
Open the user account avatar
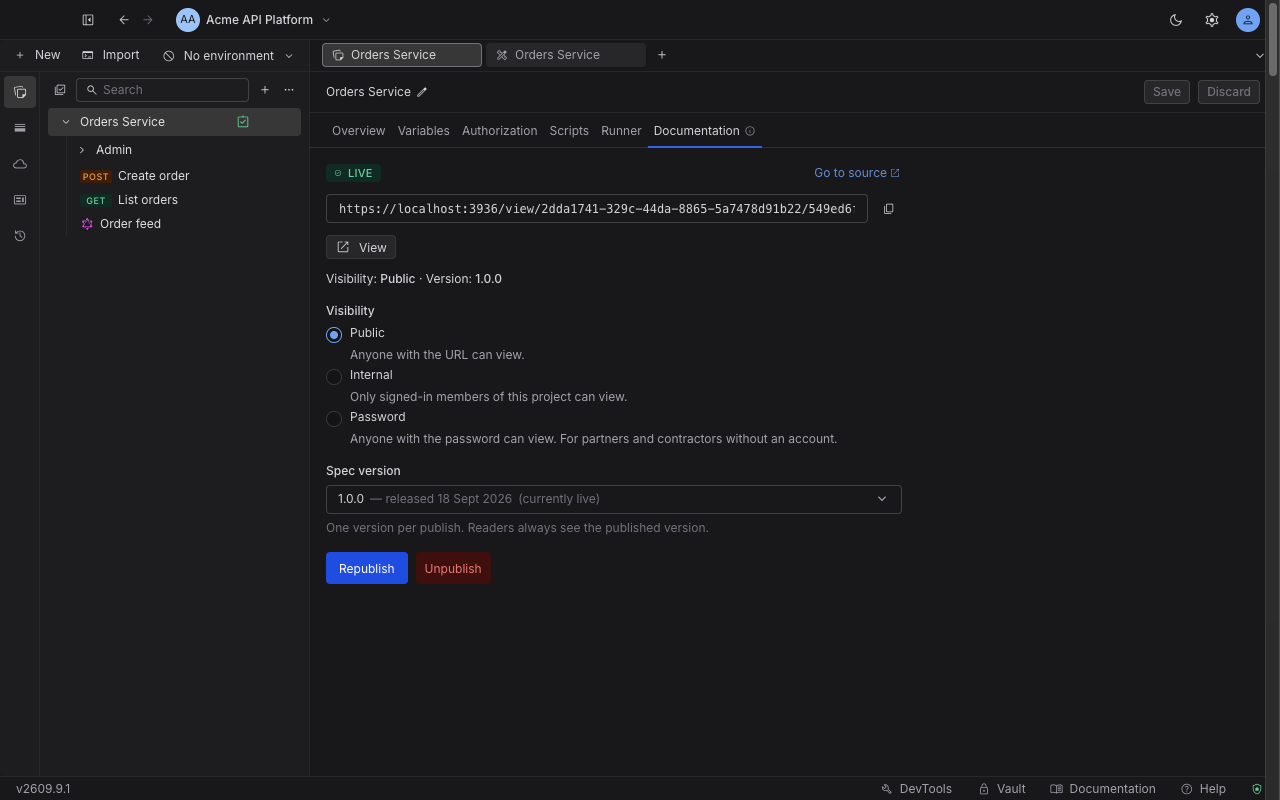click(1248, 20)
